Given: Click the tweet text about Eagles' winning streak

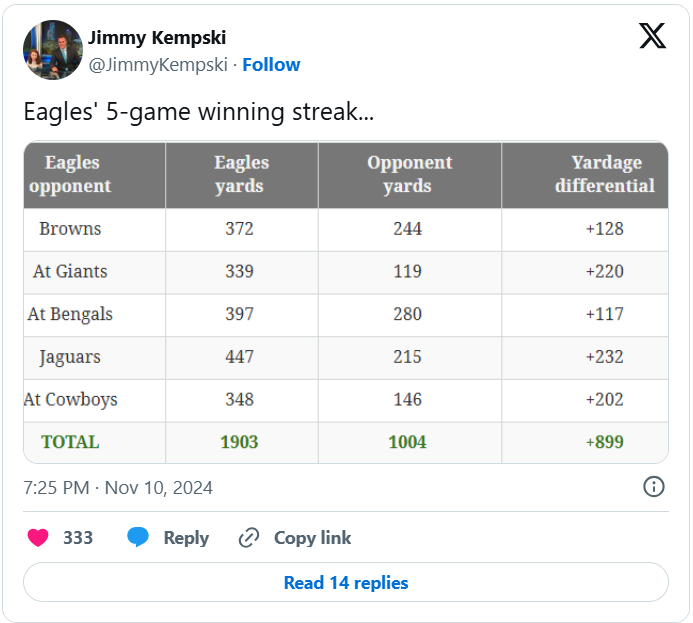Looking at the screenshot, I should [x=199, y=112].
